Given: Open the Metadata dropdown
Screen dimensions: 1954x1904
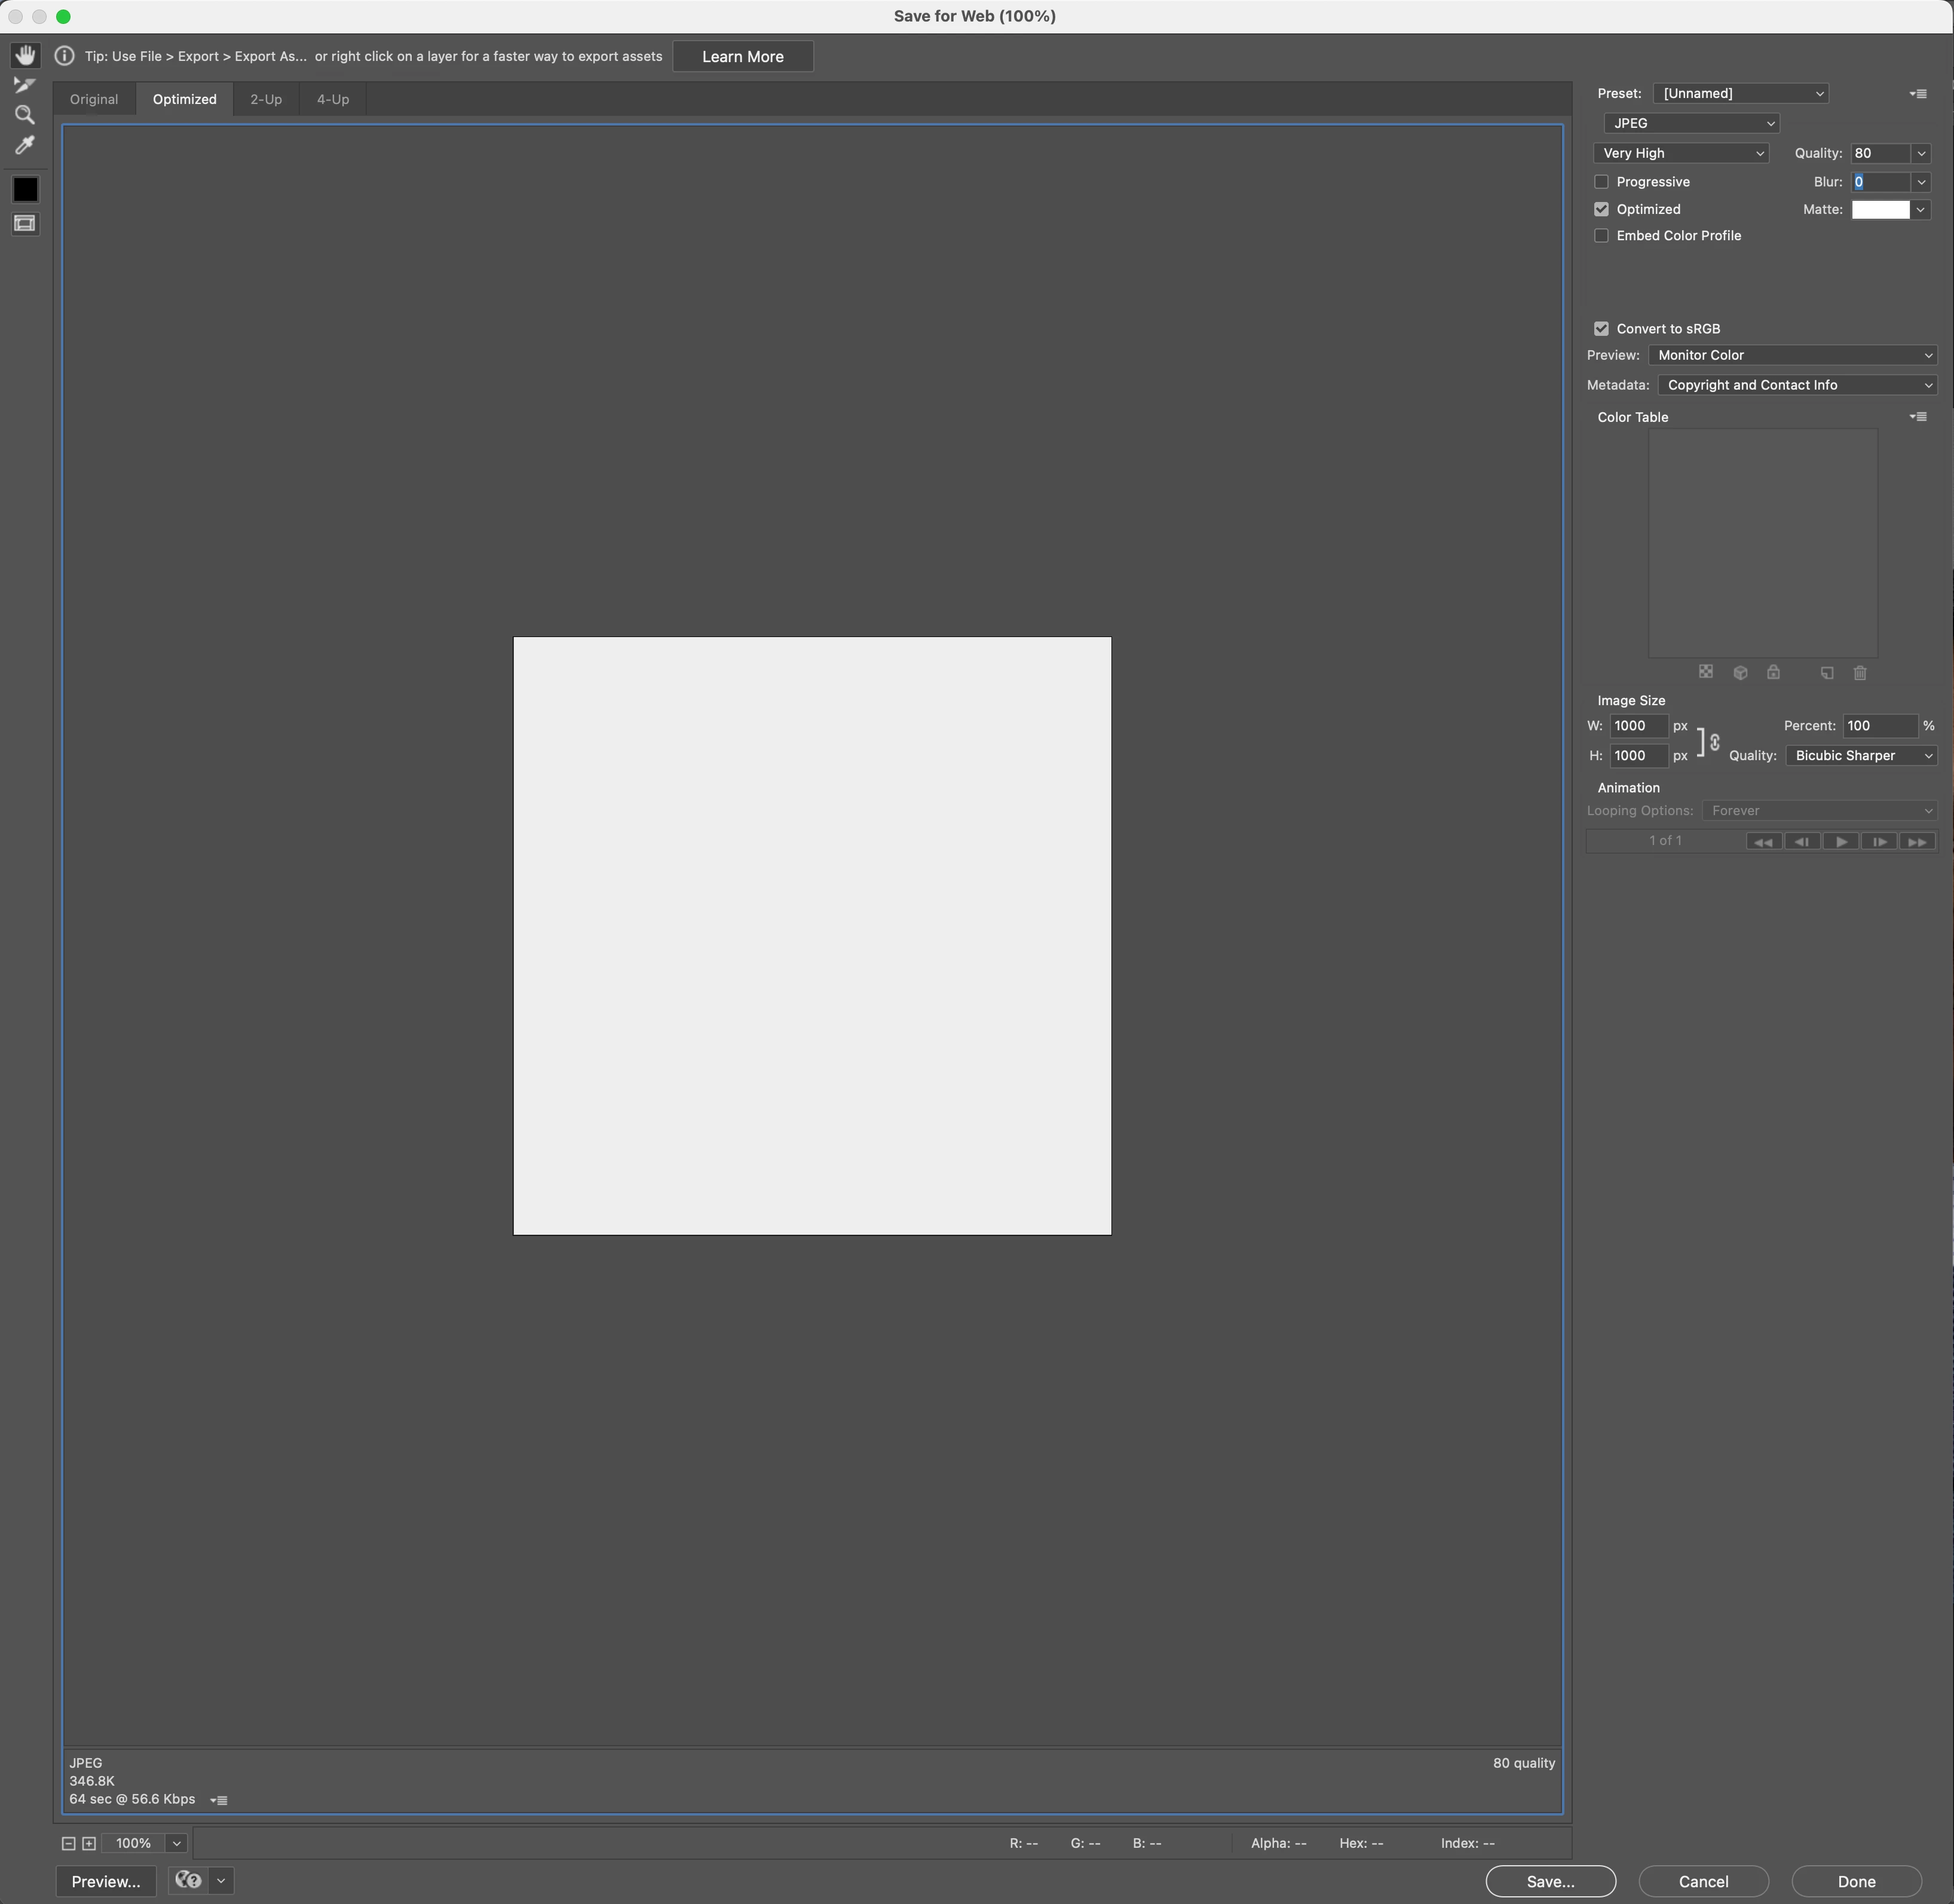Looking at the screenshot, I should click(1797, 385).
